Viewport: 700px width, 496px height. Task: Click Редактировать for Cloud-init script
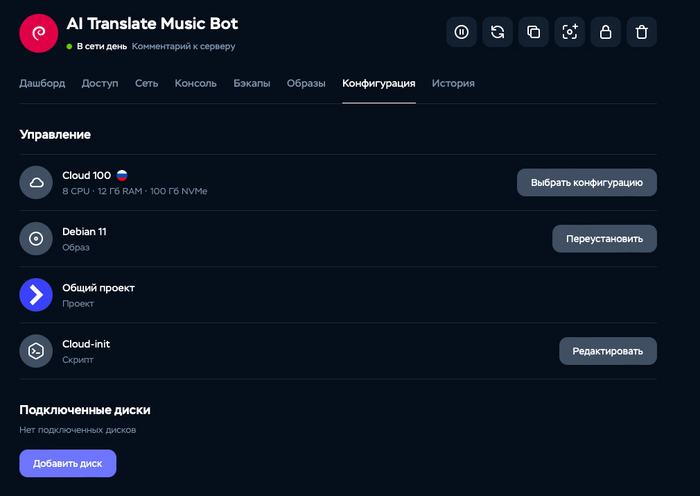(x=607, y=350)
